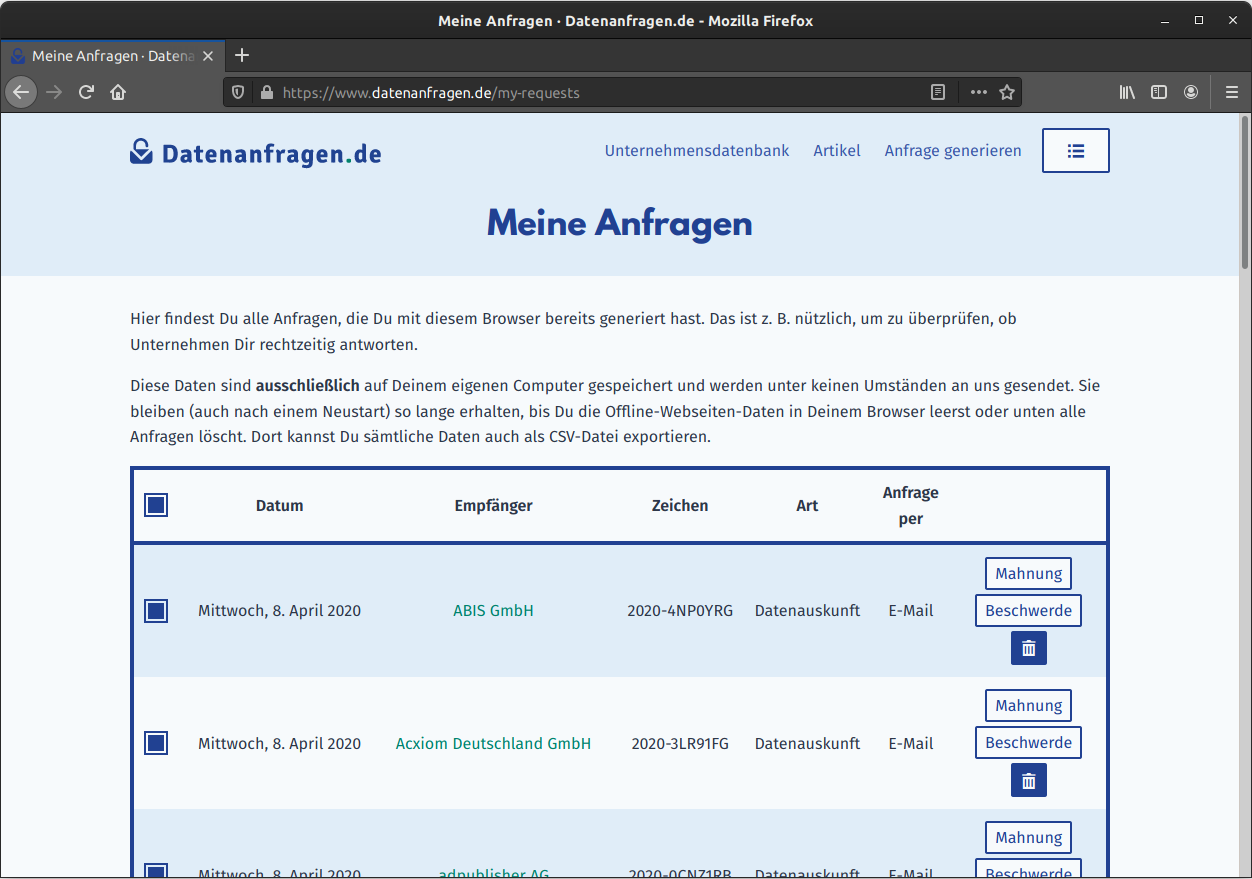Open the Acxiom Deutschland GmbH link
This screenshot has width=1252, height=879.
click(493, 743)
